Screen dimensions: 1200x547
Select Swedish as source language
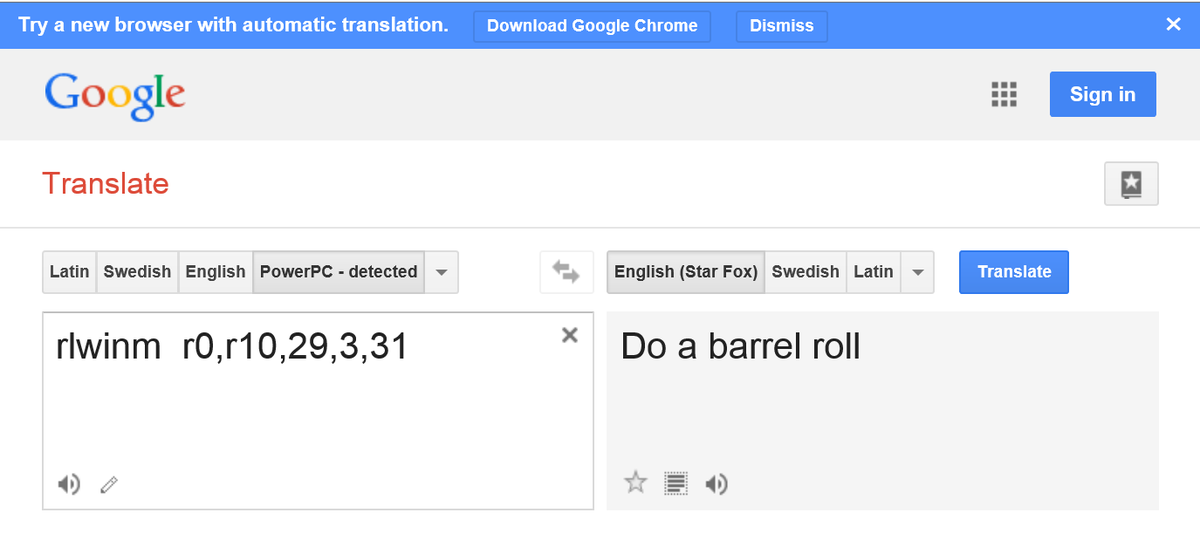[137, 272]
